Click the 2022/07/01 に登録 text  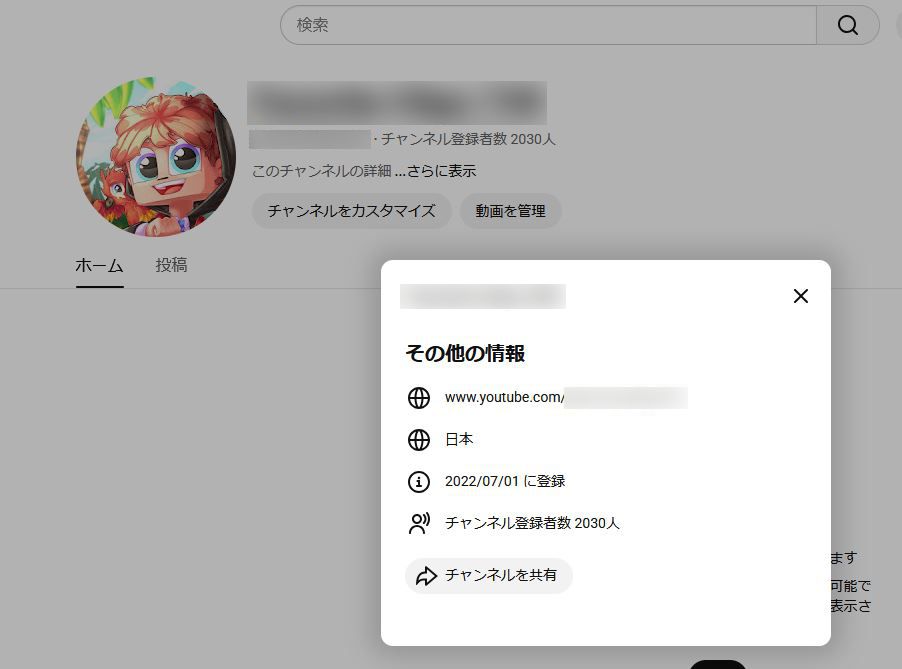505,482
